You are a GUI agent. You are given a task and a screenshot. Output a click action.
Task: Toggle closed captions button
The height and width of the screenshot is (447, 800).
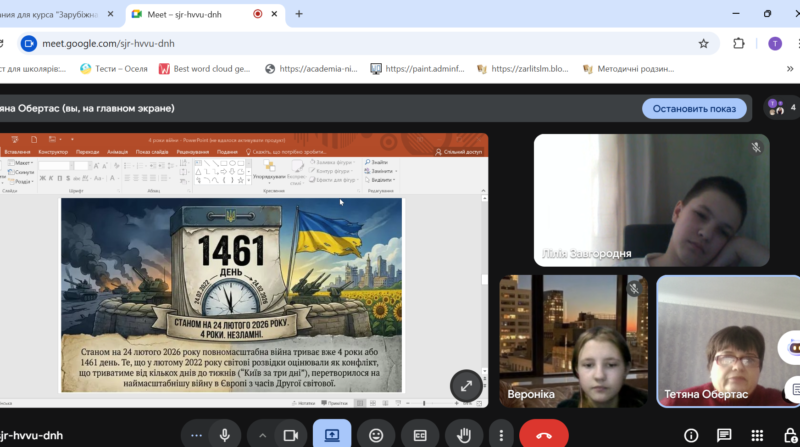[420, 435]
